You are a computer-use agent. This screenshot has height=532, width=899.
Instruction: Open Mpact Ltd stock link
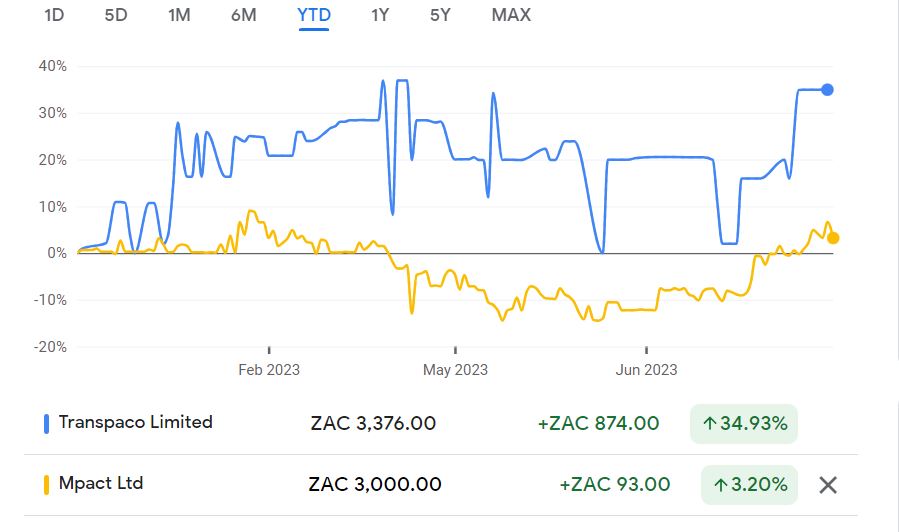pos(101,484)
